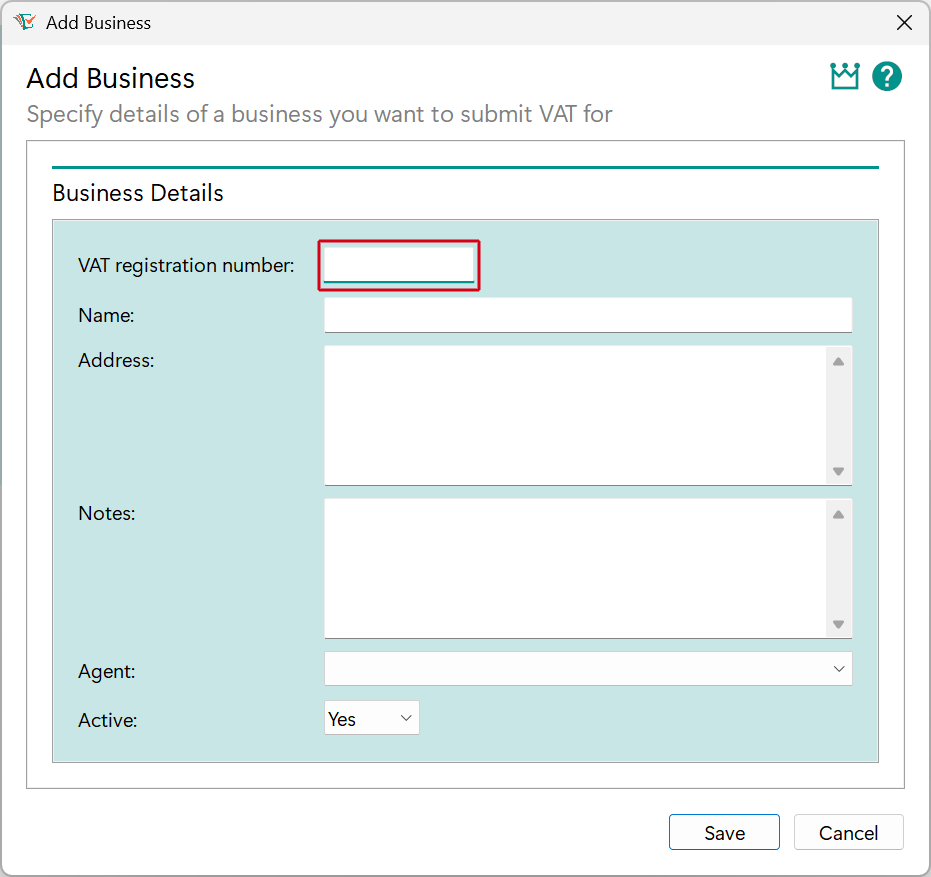Cancel adding the business
The height and width of the screenshot is (877, 931).
point(848,832)
